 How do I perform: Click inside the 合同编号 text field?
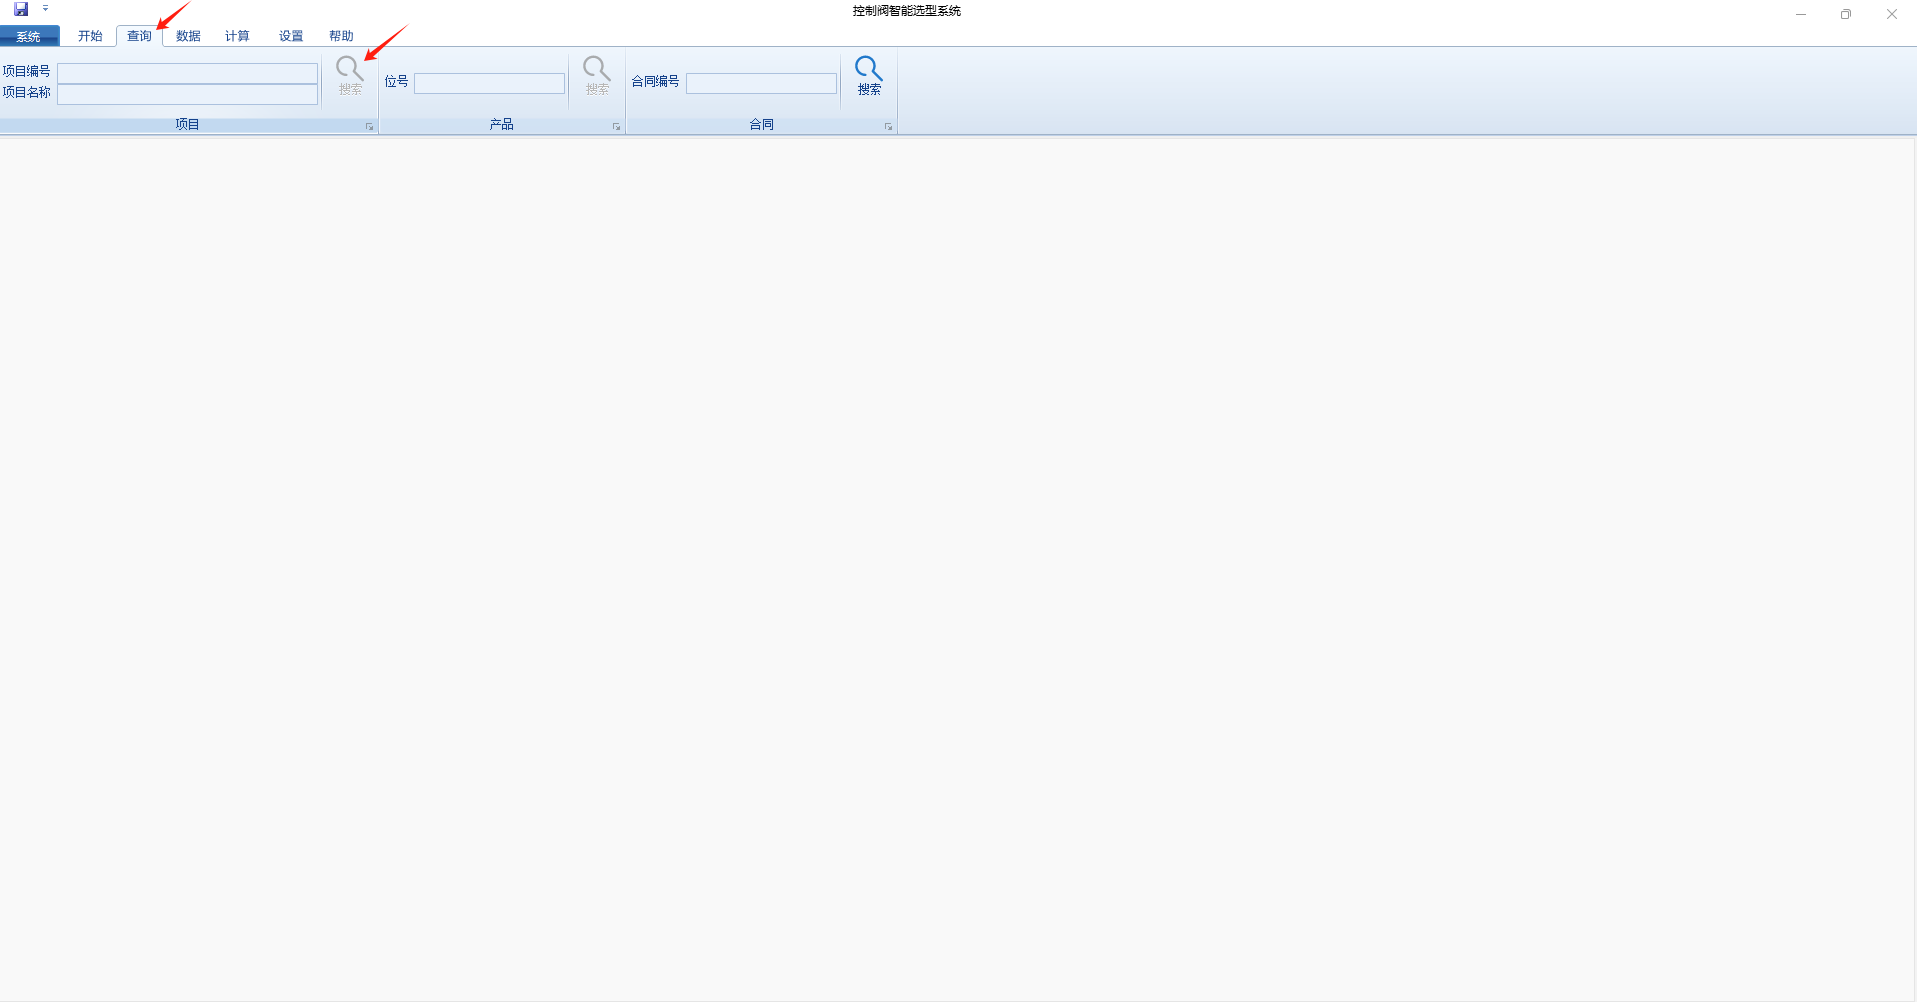[761, 84]
